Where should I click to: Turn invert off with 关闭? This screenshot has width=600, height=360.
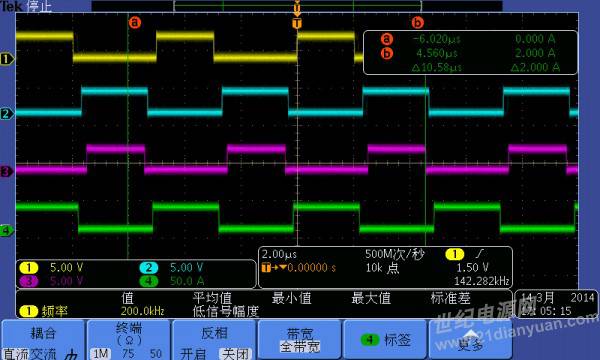click(x=235, y=353)
